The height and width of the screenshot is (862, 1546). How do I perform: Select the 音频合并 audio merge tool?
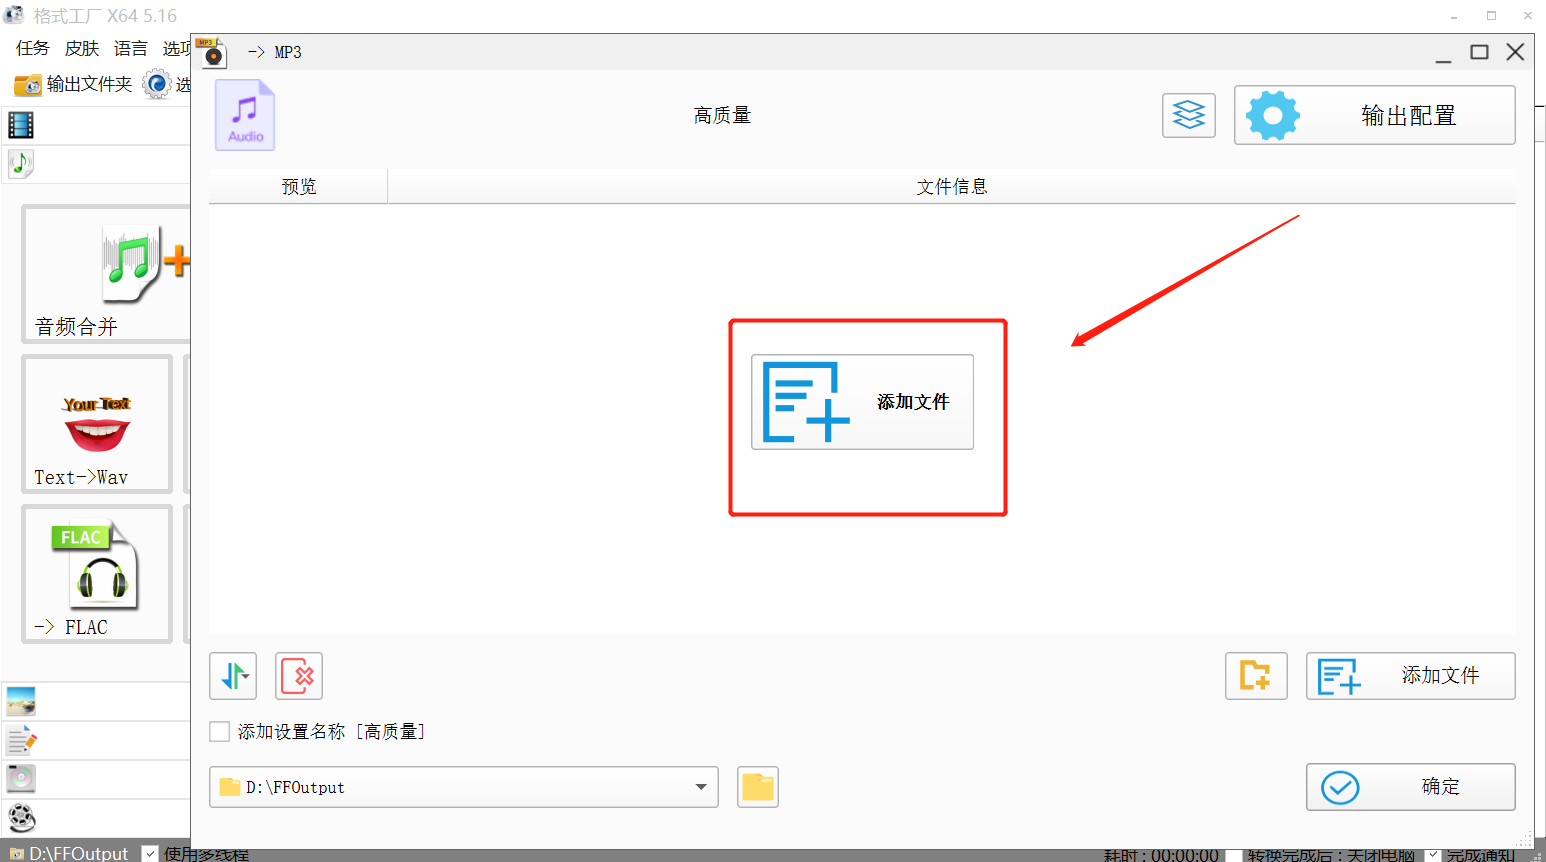[106, 275]
